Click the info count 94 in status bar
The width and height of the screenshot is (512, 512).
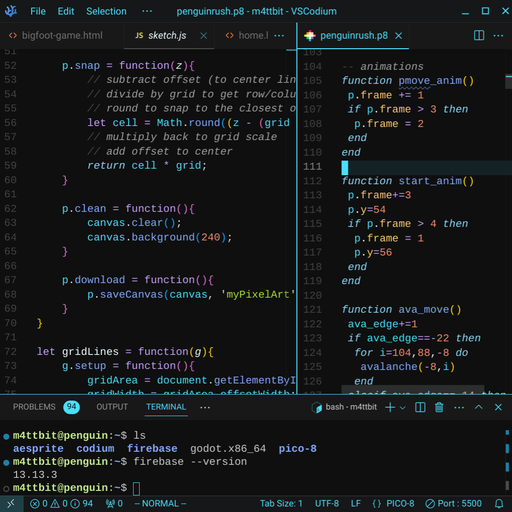click(82, 503)
